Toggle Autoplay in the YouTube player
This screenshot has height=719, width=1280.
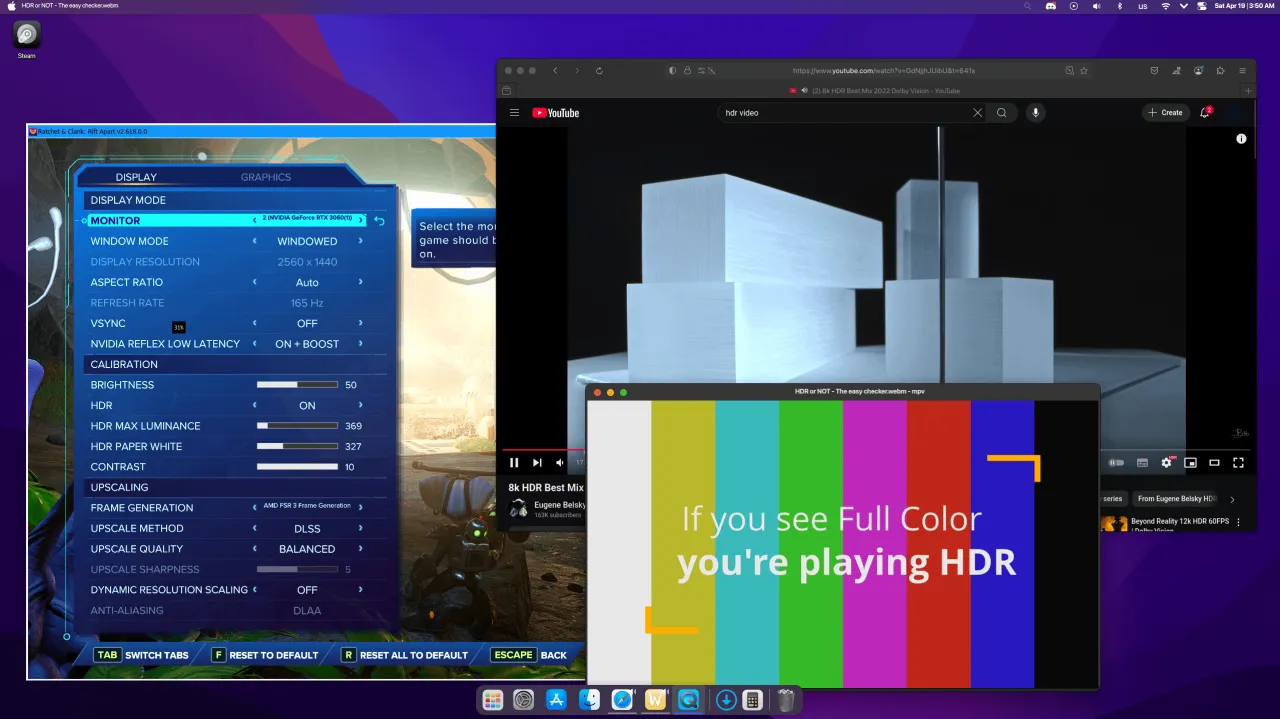tap(1116, 462)
